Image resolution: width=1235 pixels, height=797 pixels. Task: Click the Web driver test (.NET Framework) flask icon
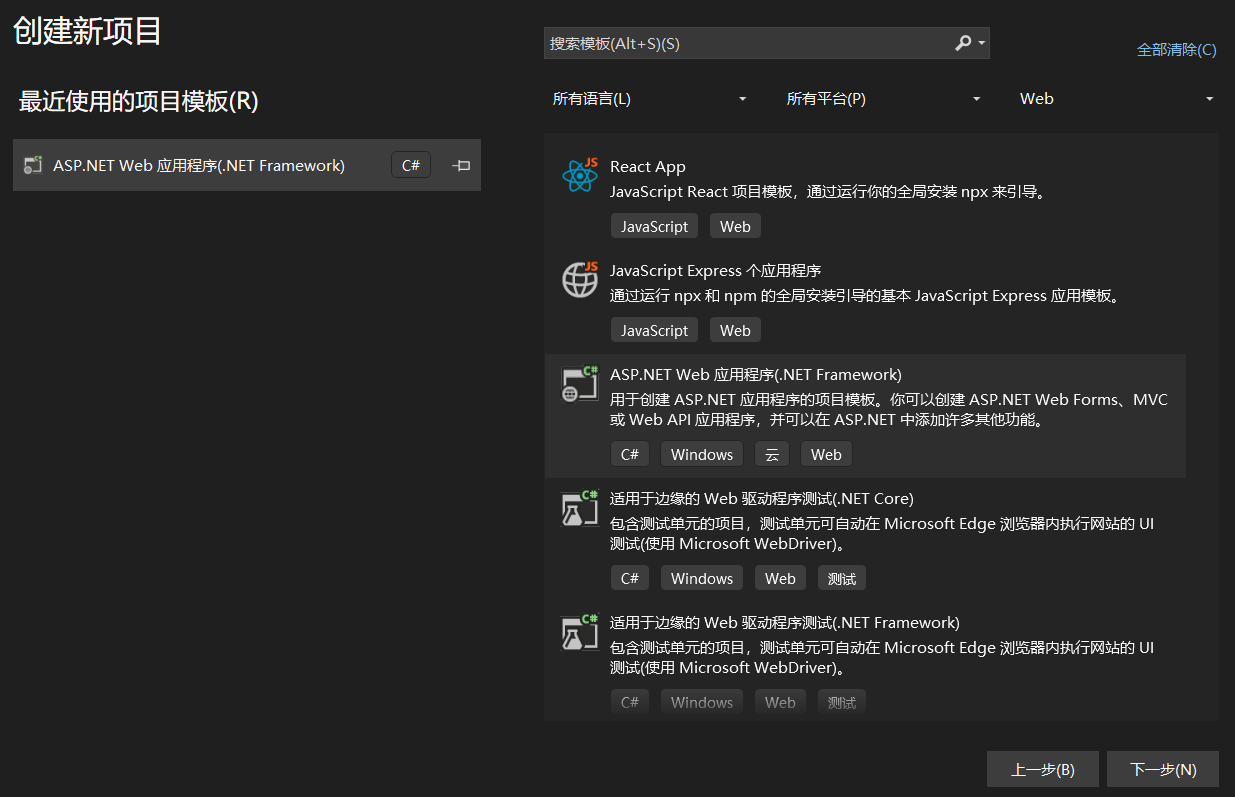click(x=580, y=632)
